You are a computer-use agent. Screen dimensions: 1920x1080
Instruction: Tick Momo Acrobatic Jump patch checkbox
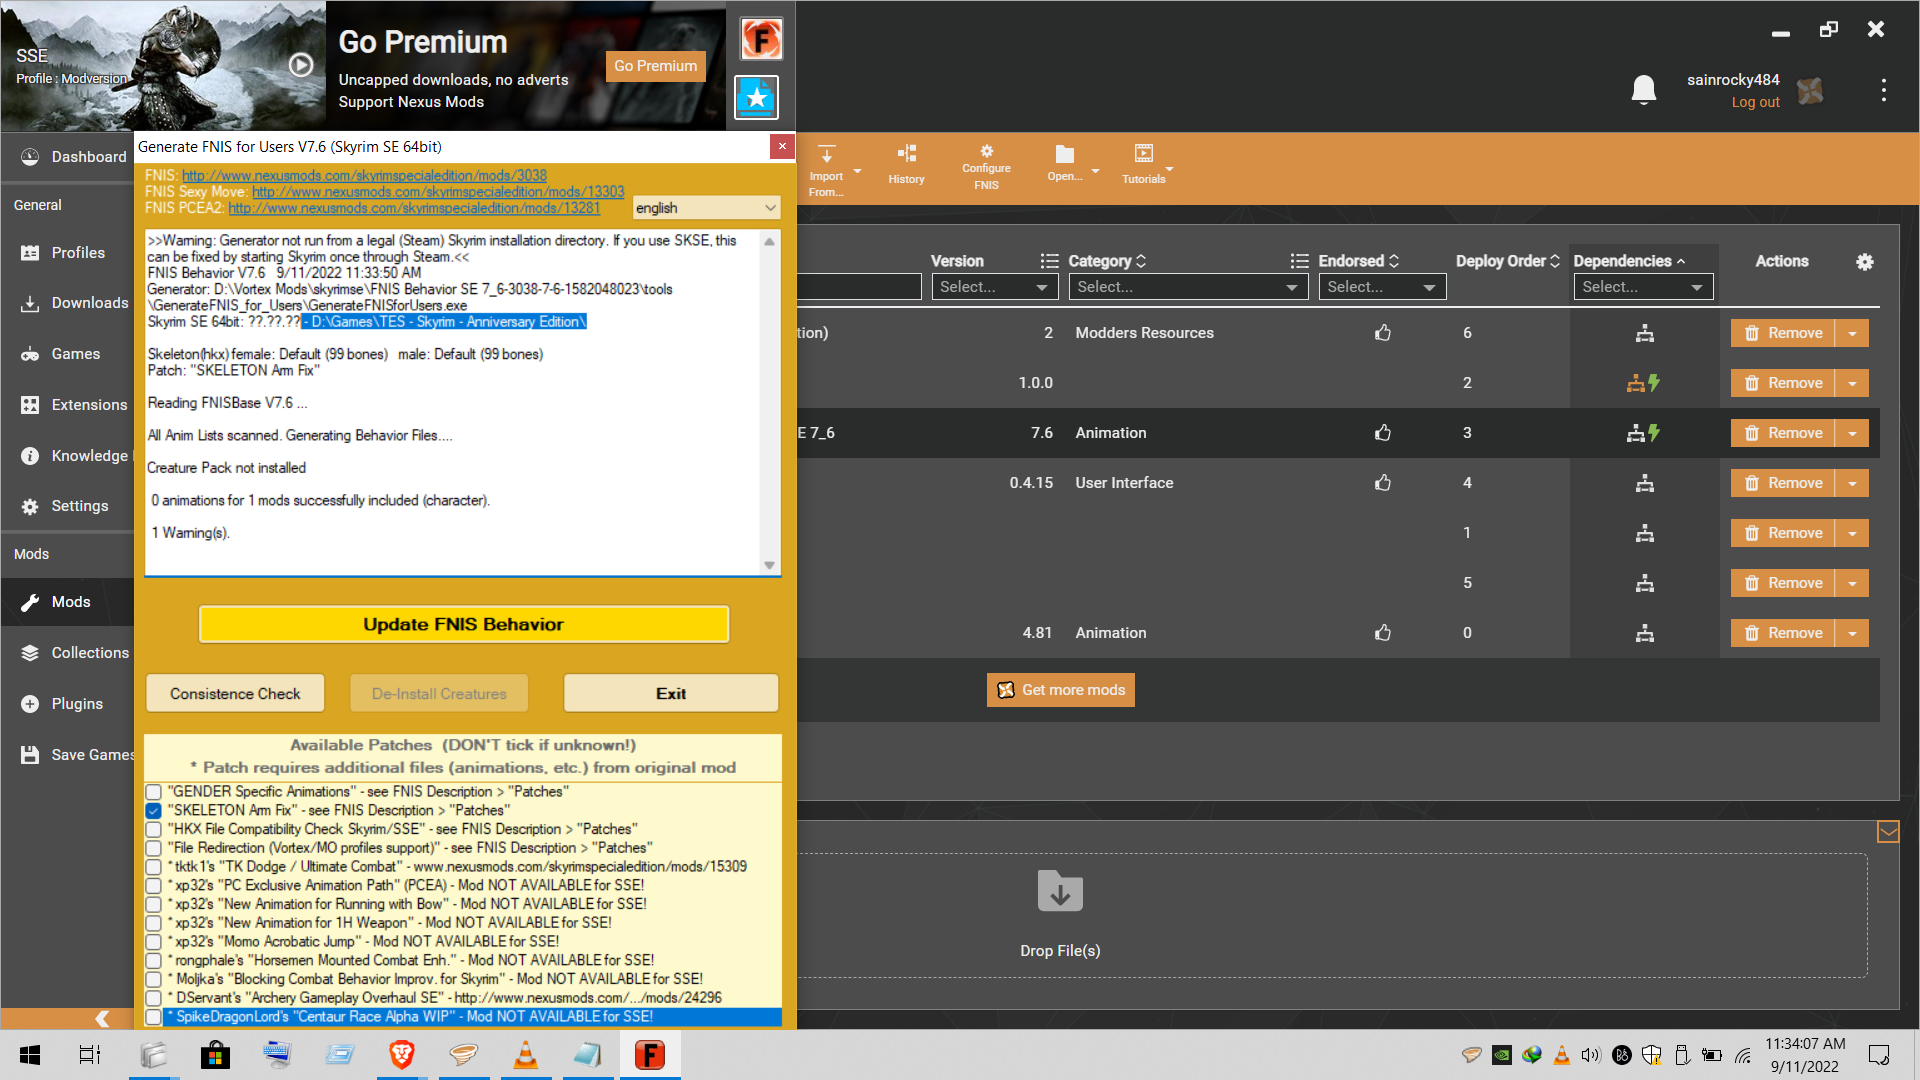pos(154,942)
